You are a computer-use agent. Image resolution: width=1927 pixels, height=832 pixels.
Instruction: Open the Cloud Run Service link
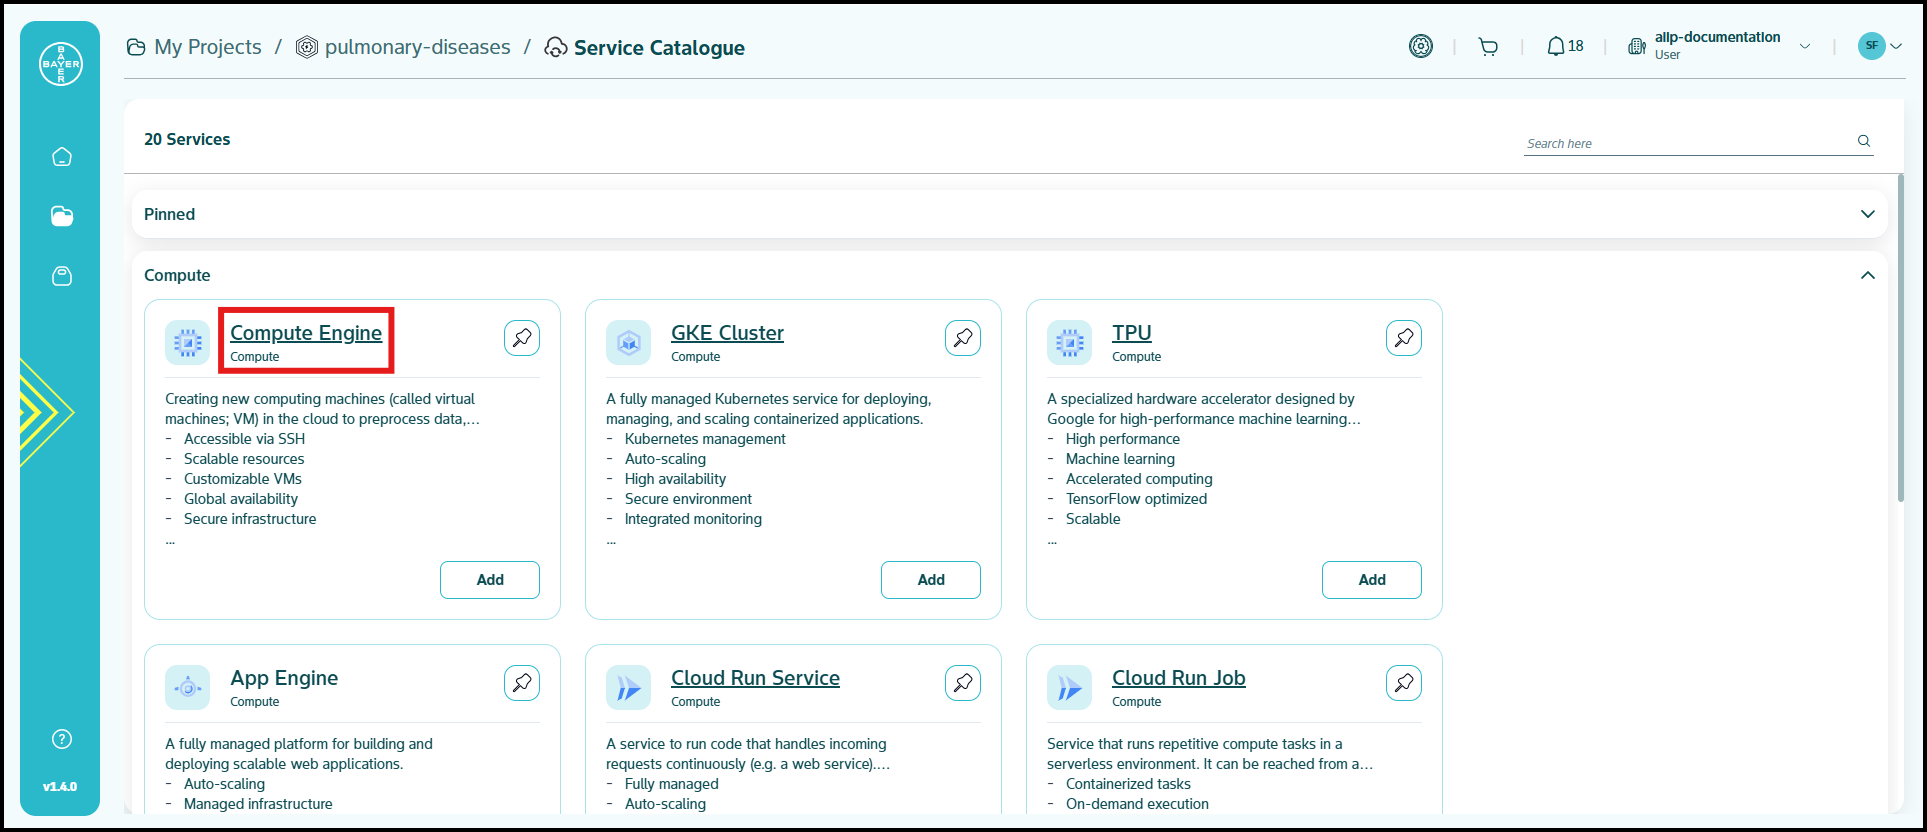(755, 678)
